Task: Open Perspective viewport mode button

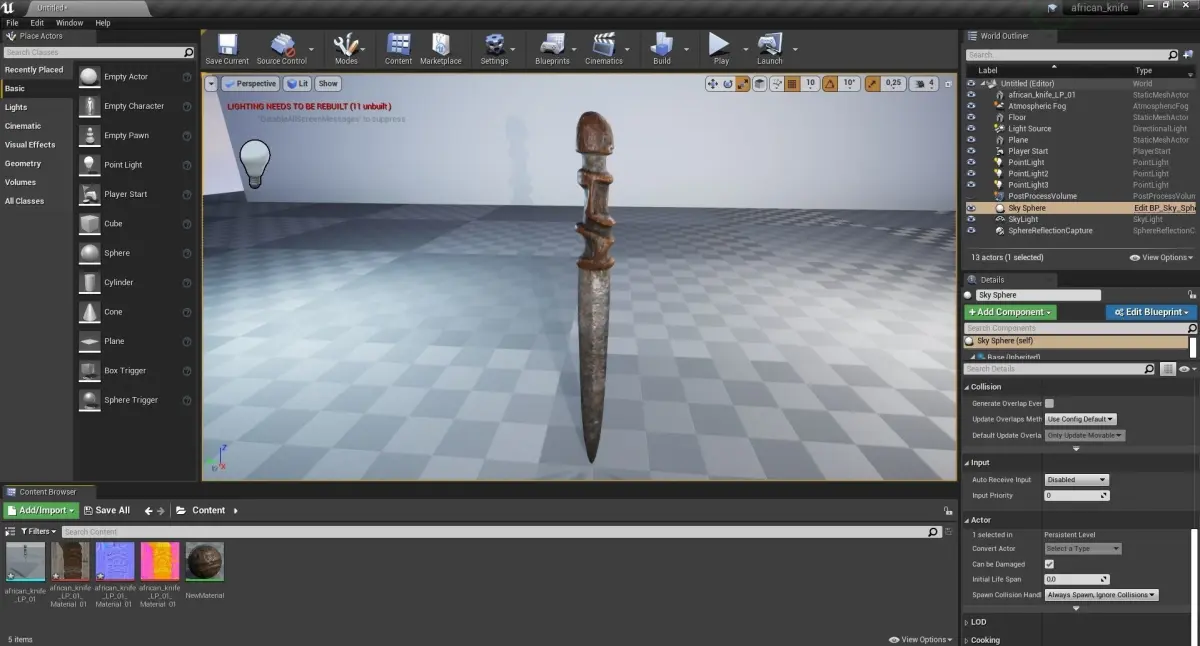Action: pyautogui.click(x=250, y=84)
